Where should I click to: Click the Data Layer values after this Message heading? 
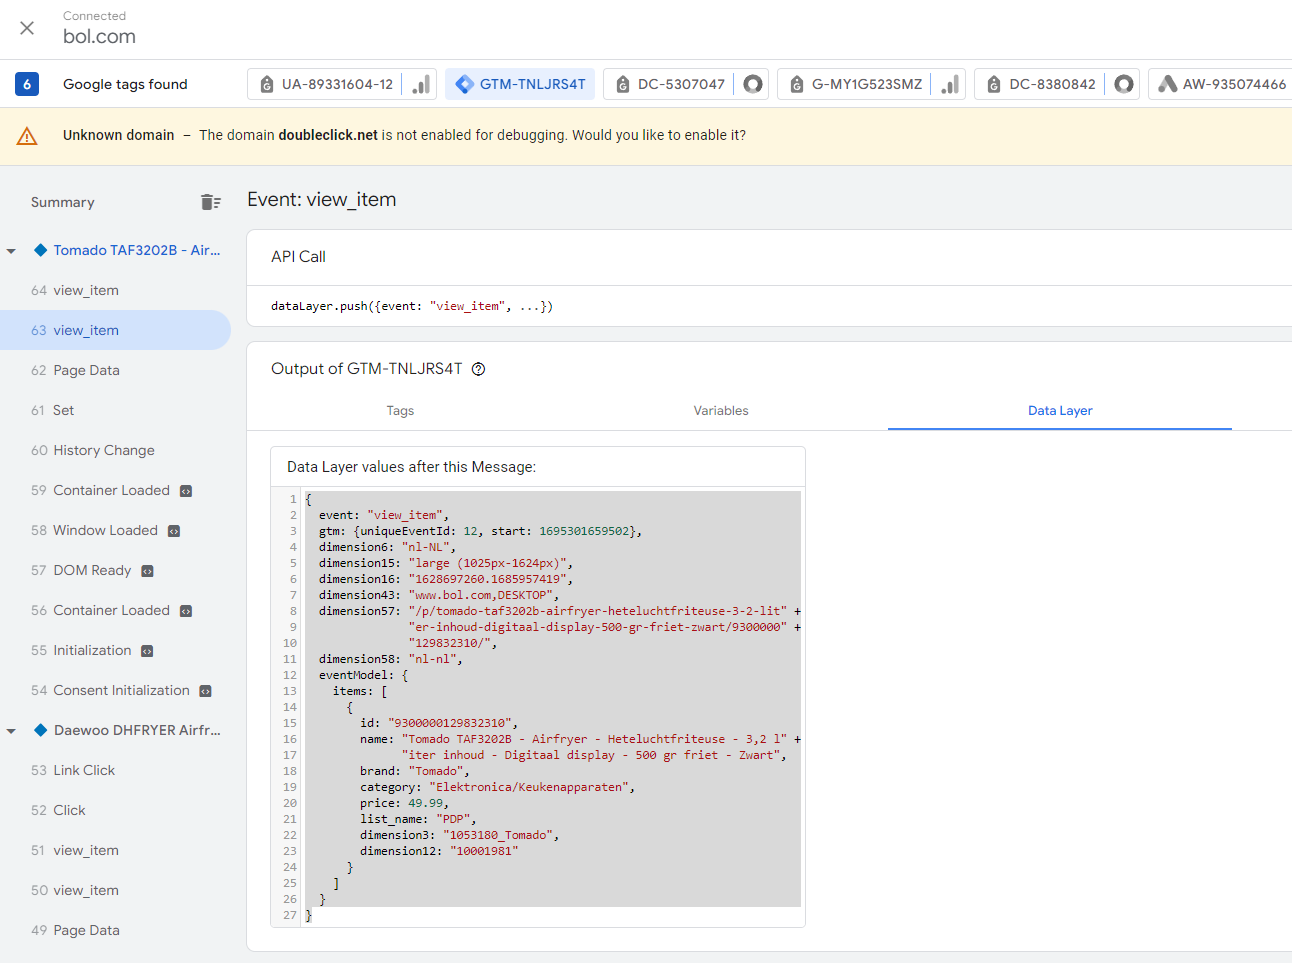(x=411, y=467)
